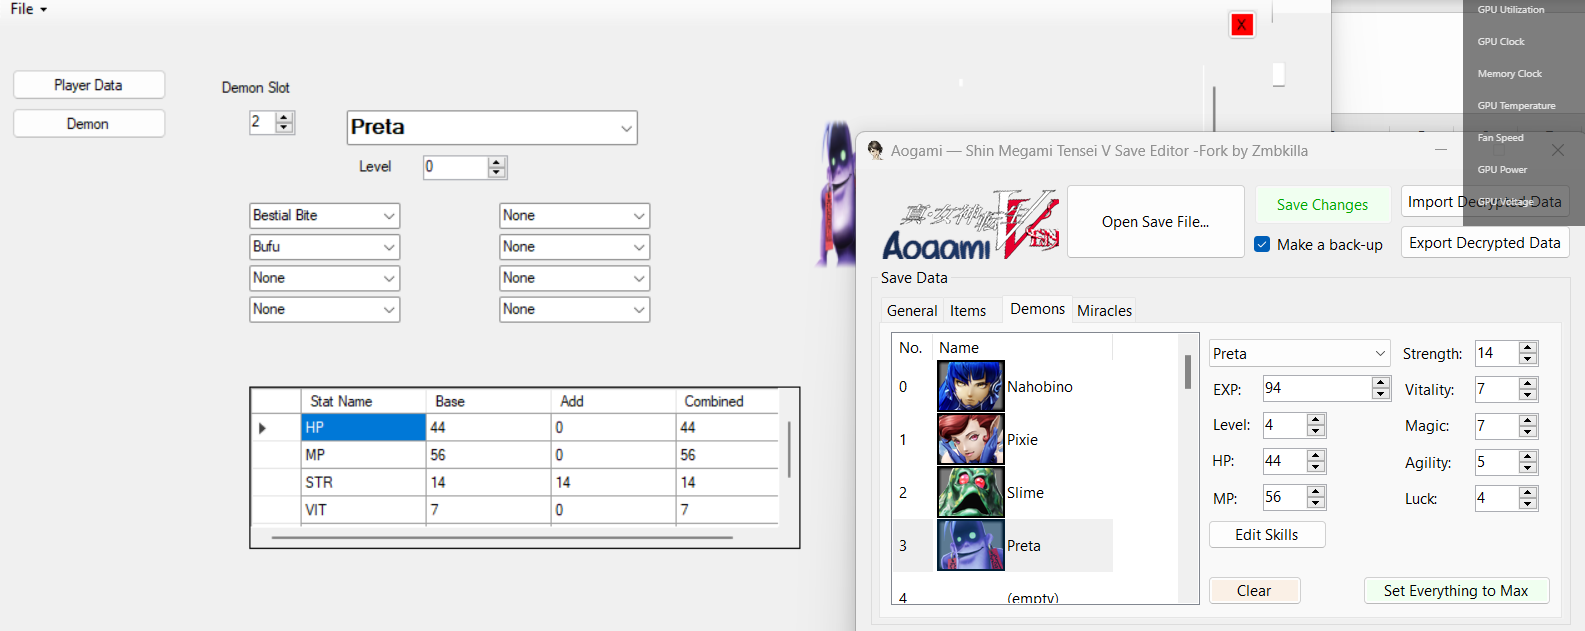Select the Nahobino name in demon list
This screenshot has height=631, width=1585.
1040,386
